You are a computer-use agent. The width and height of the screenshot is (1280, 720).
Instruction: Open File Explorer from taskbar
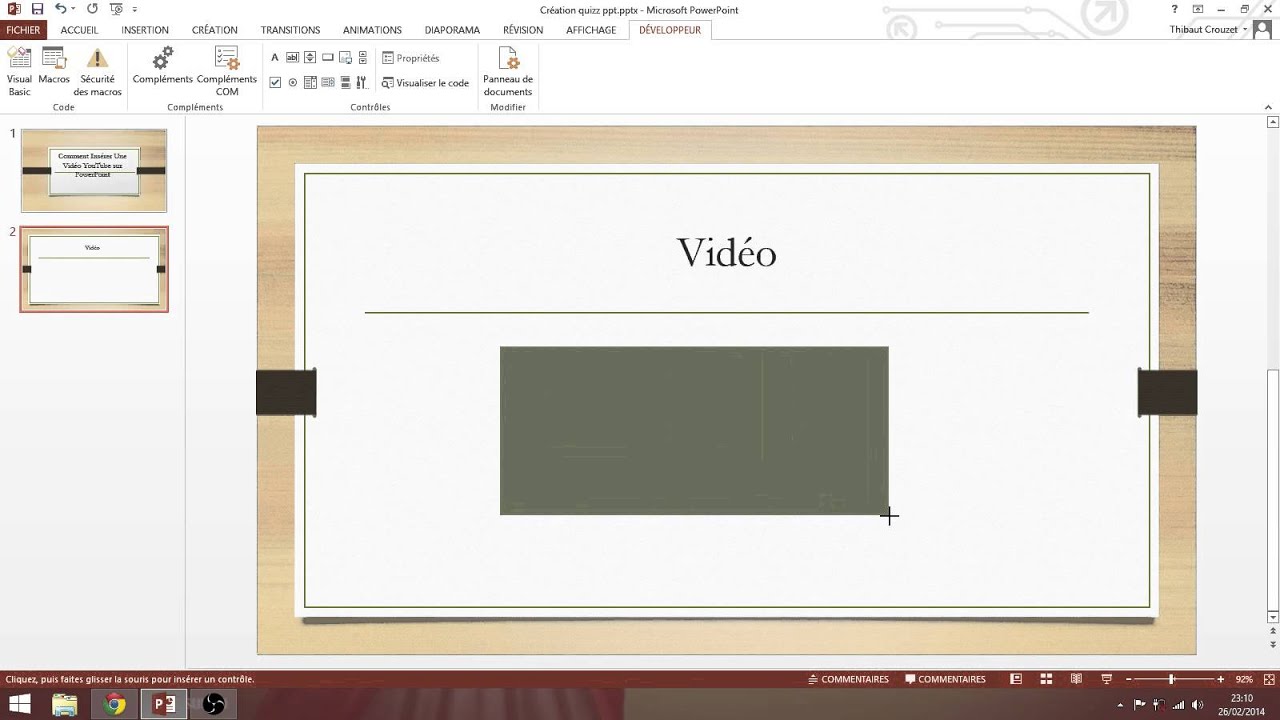tap(64, 704)
